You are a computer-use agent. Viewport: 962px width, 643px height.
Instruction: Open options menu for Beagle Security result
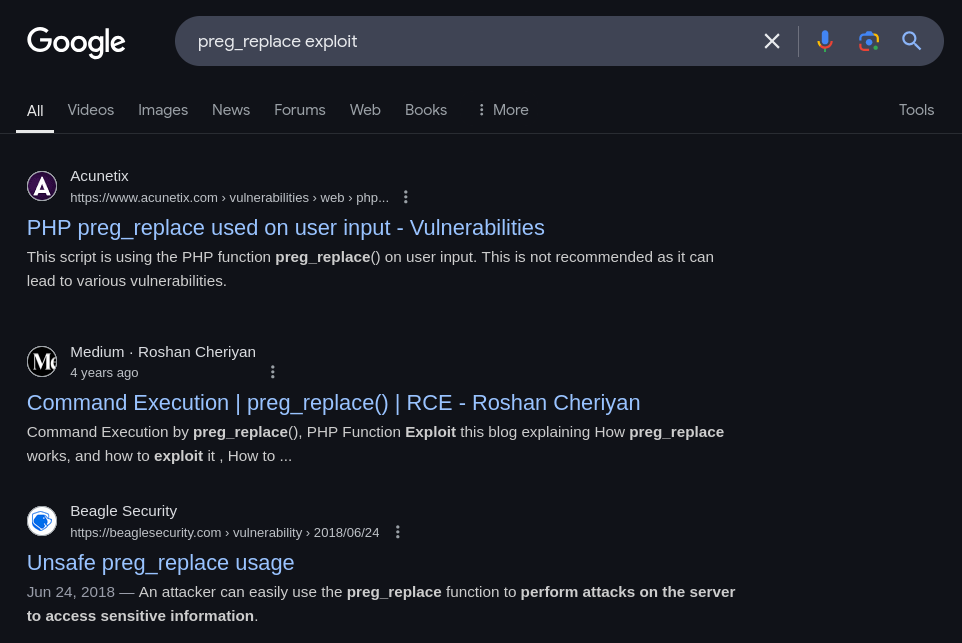398,532
